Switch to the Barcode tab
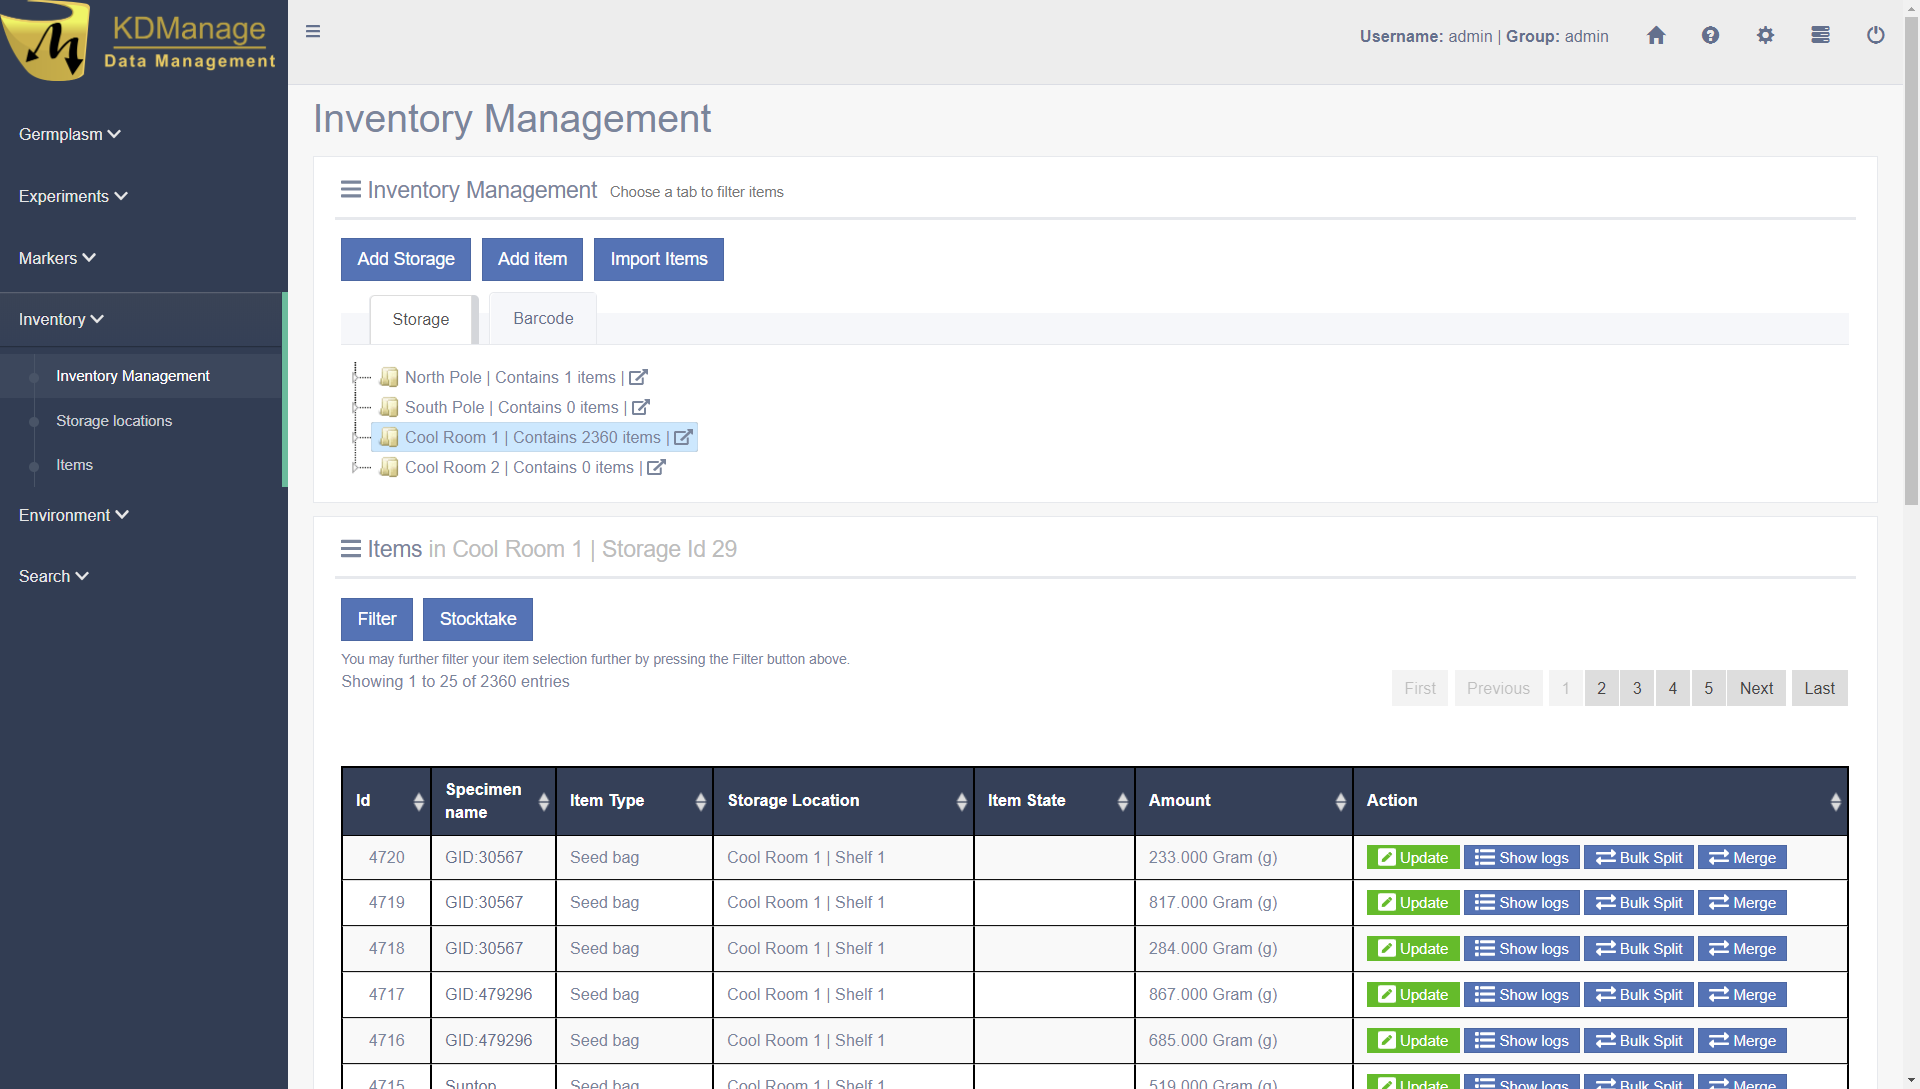Screen dimensions: 1920x1089 click(543, 318)
